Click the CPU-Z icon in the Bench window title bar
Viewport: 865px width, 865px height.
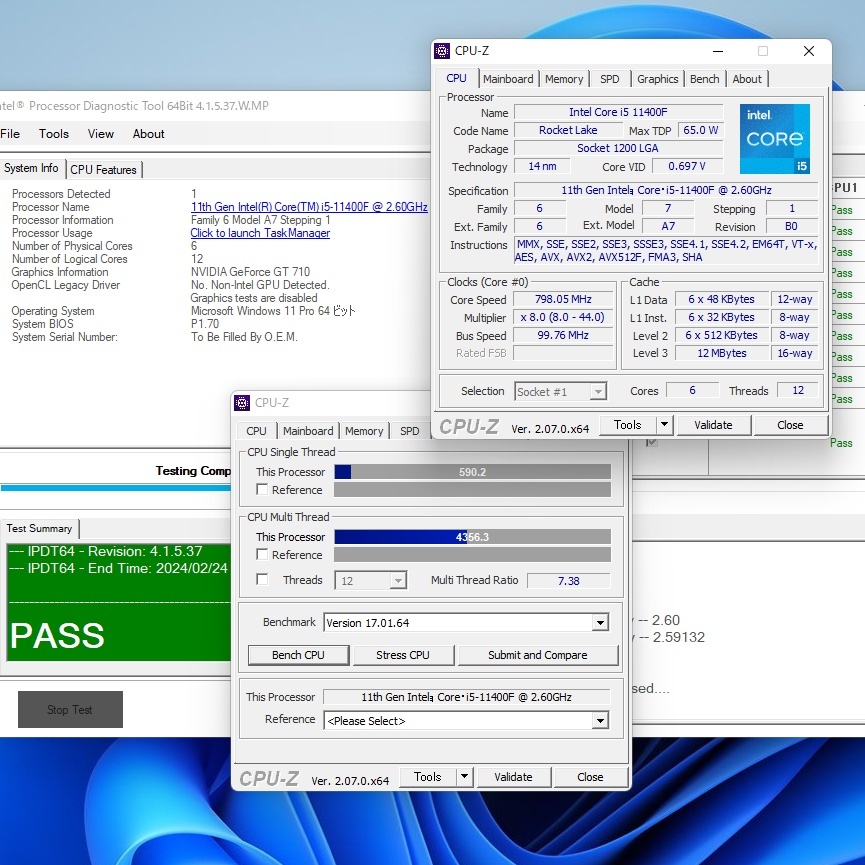pos(240,402)
